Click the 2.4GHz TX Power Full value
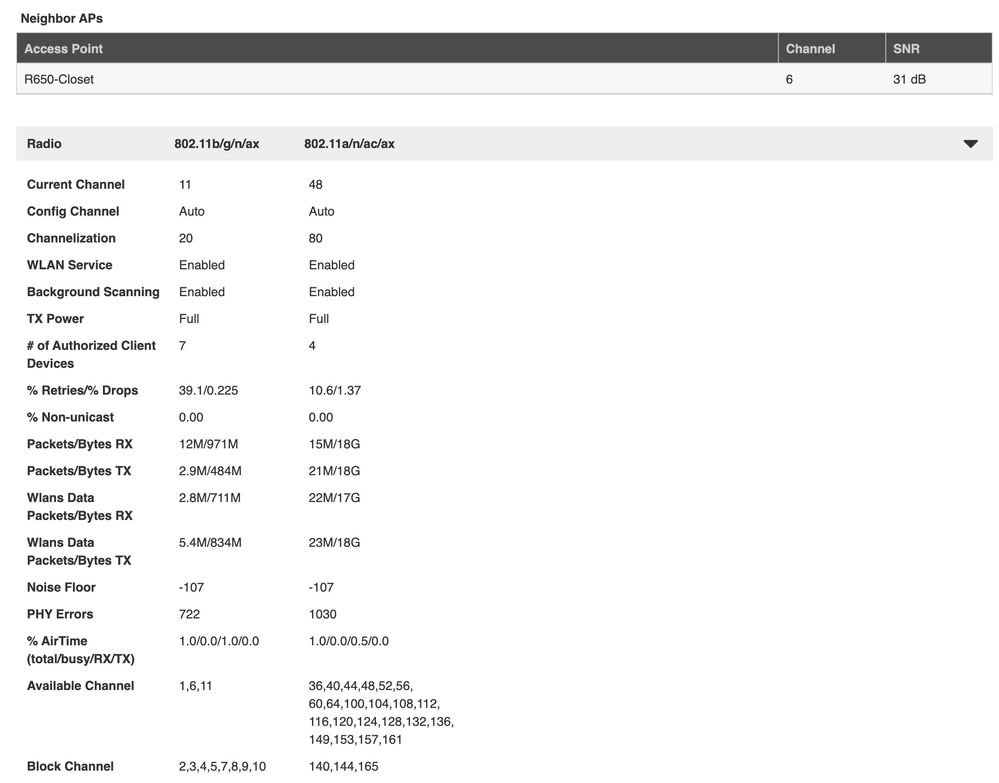 pos(189,319)
